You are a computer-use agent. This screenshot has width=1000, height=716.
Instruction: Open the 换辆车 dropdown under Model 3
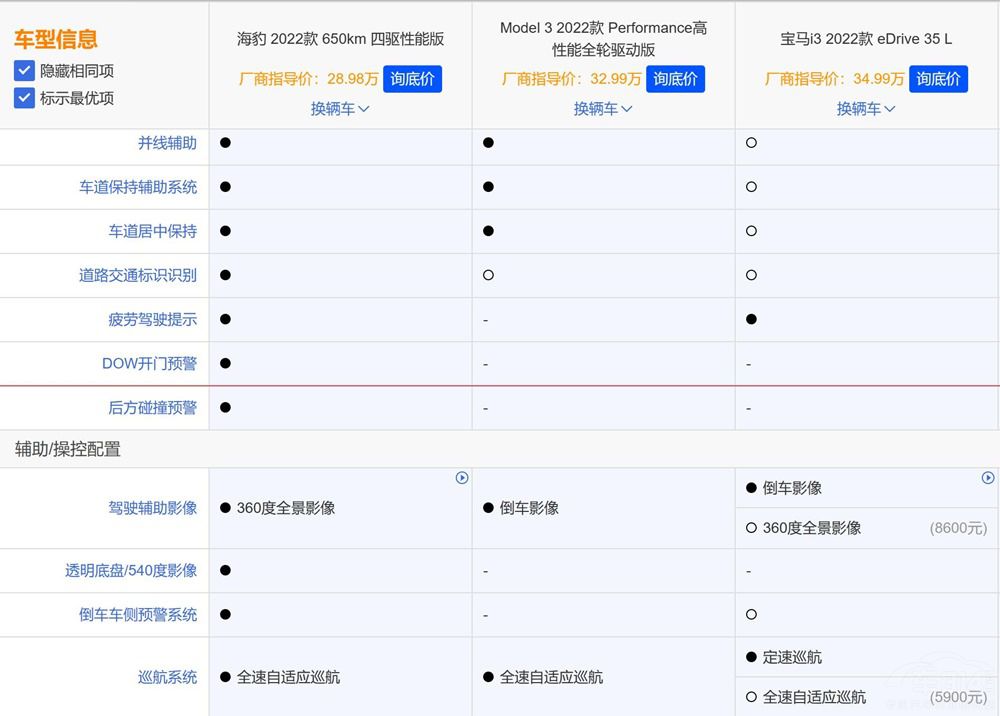603,110
